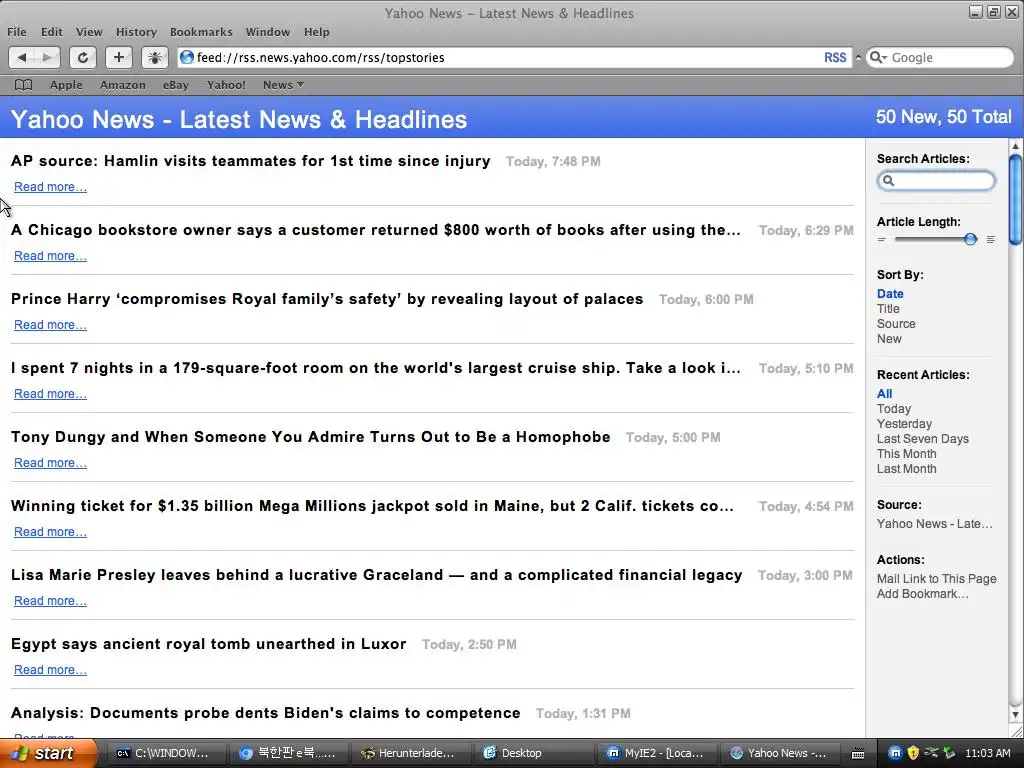Viewport: 1024px width, 768px height.
Task: Sort articles by New
Action: pyautogui.click(x=889, y=339)
